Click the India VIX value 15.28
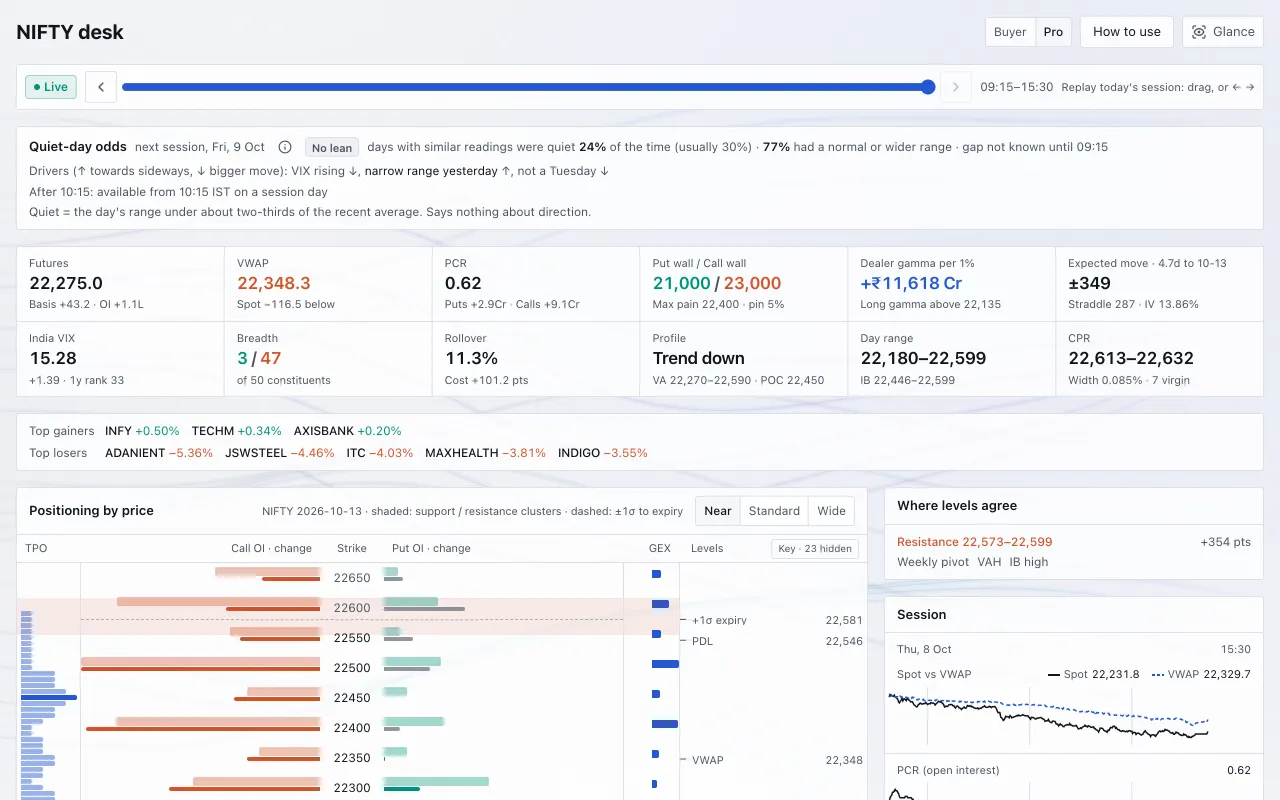1280x800 pixels. coord(53,358)
